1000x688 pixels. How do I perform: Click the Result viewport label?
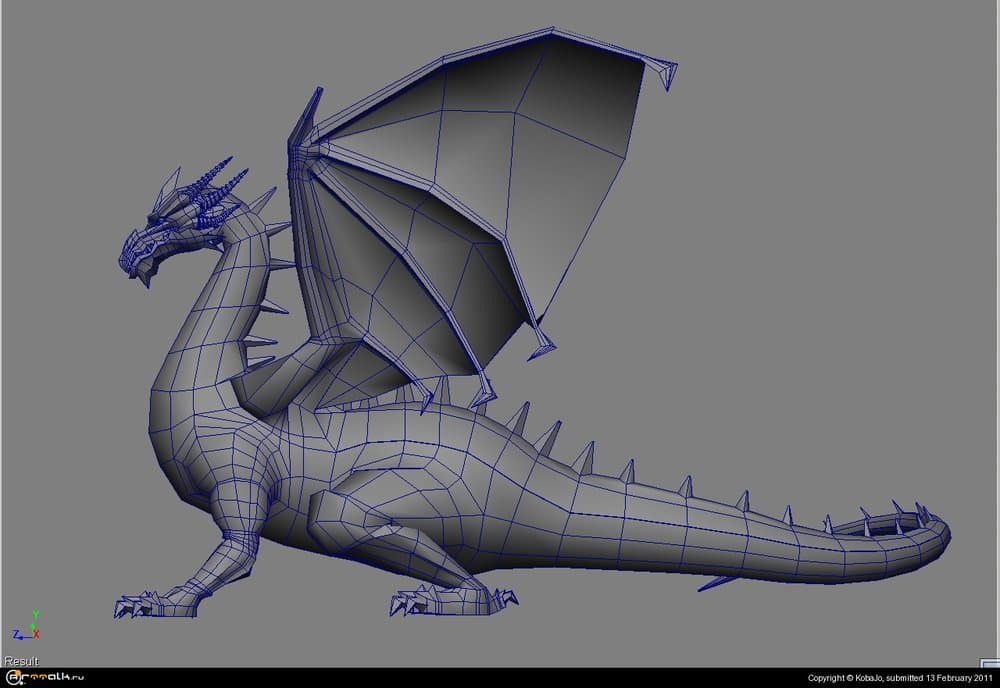21,661
